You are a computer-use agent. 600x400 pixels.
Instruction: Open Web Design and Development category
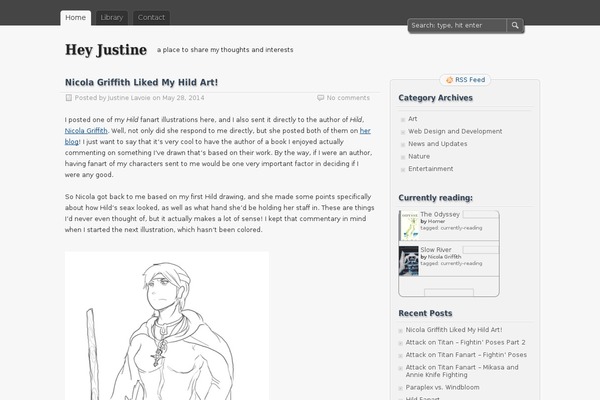[455, 131]
